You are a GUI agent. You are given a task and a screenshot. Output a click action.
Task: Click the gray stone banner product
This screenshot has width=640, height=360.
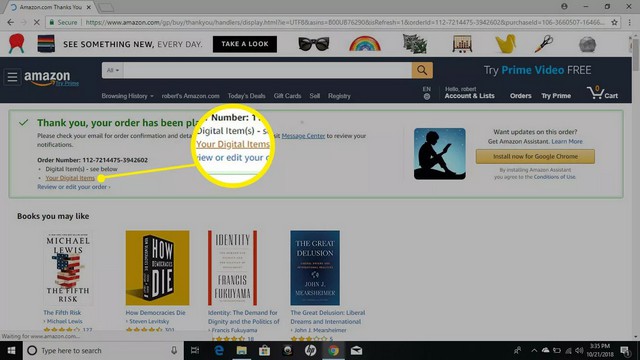tap(587, 44)
